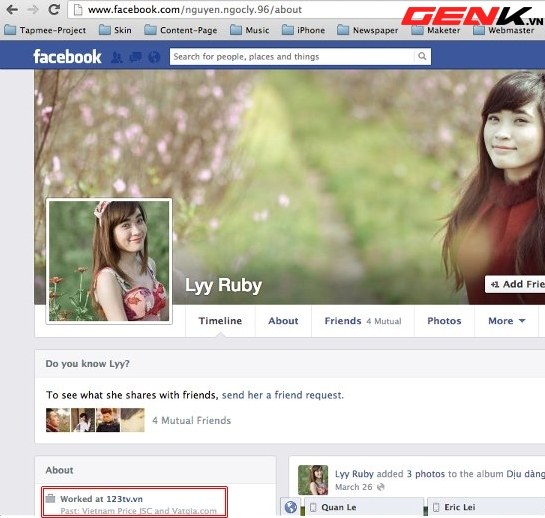Viewport: 545px width, 518px height.
Task: Click the browser back arrow
Action: 12,9
